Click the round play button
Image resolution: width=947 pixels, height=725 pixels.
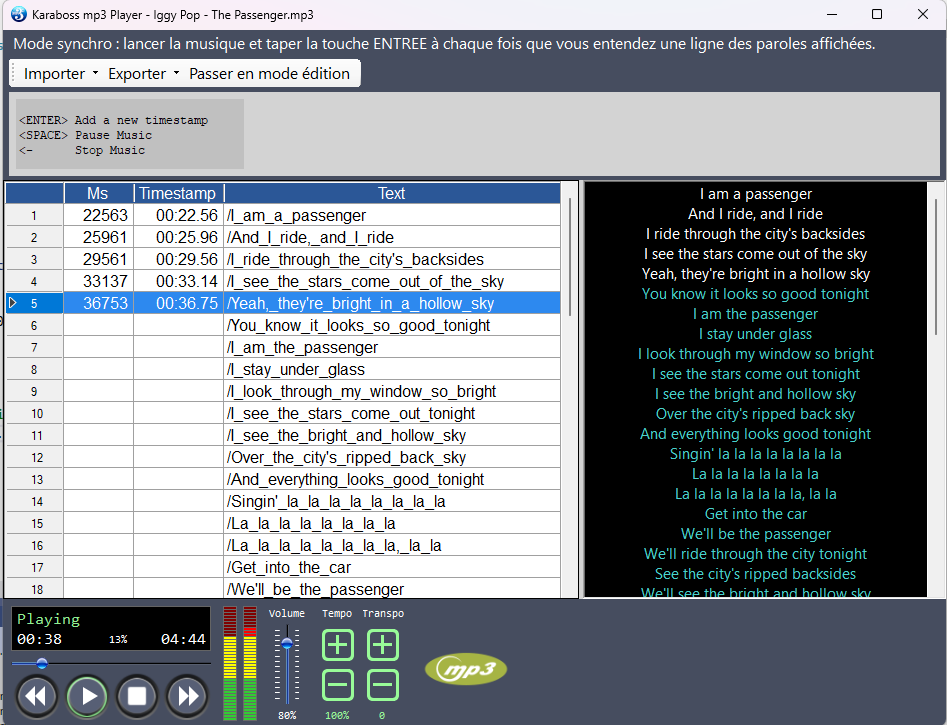click(x=88, y=696)
